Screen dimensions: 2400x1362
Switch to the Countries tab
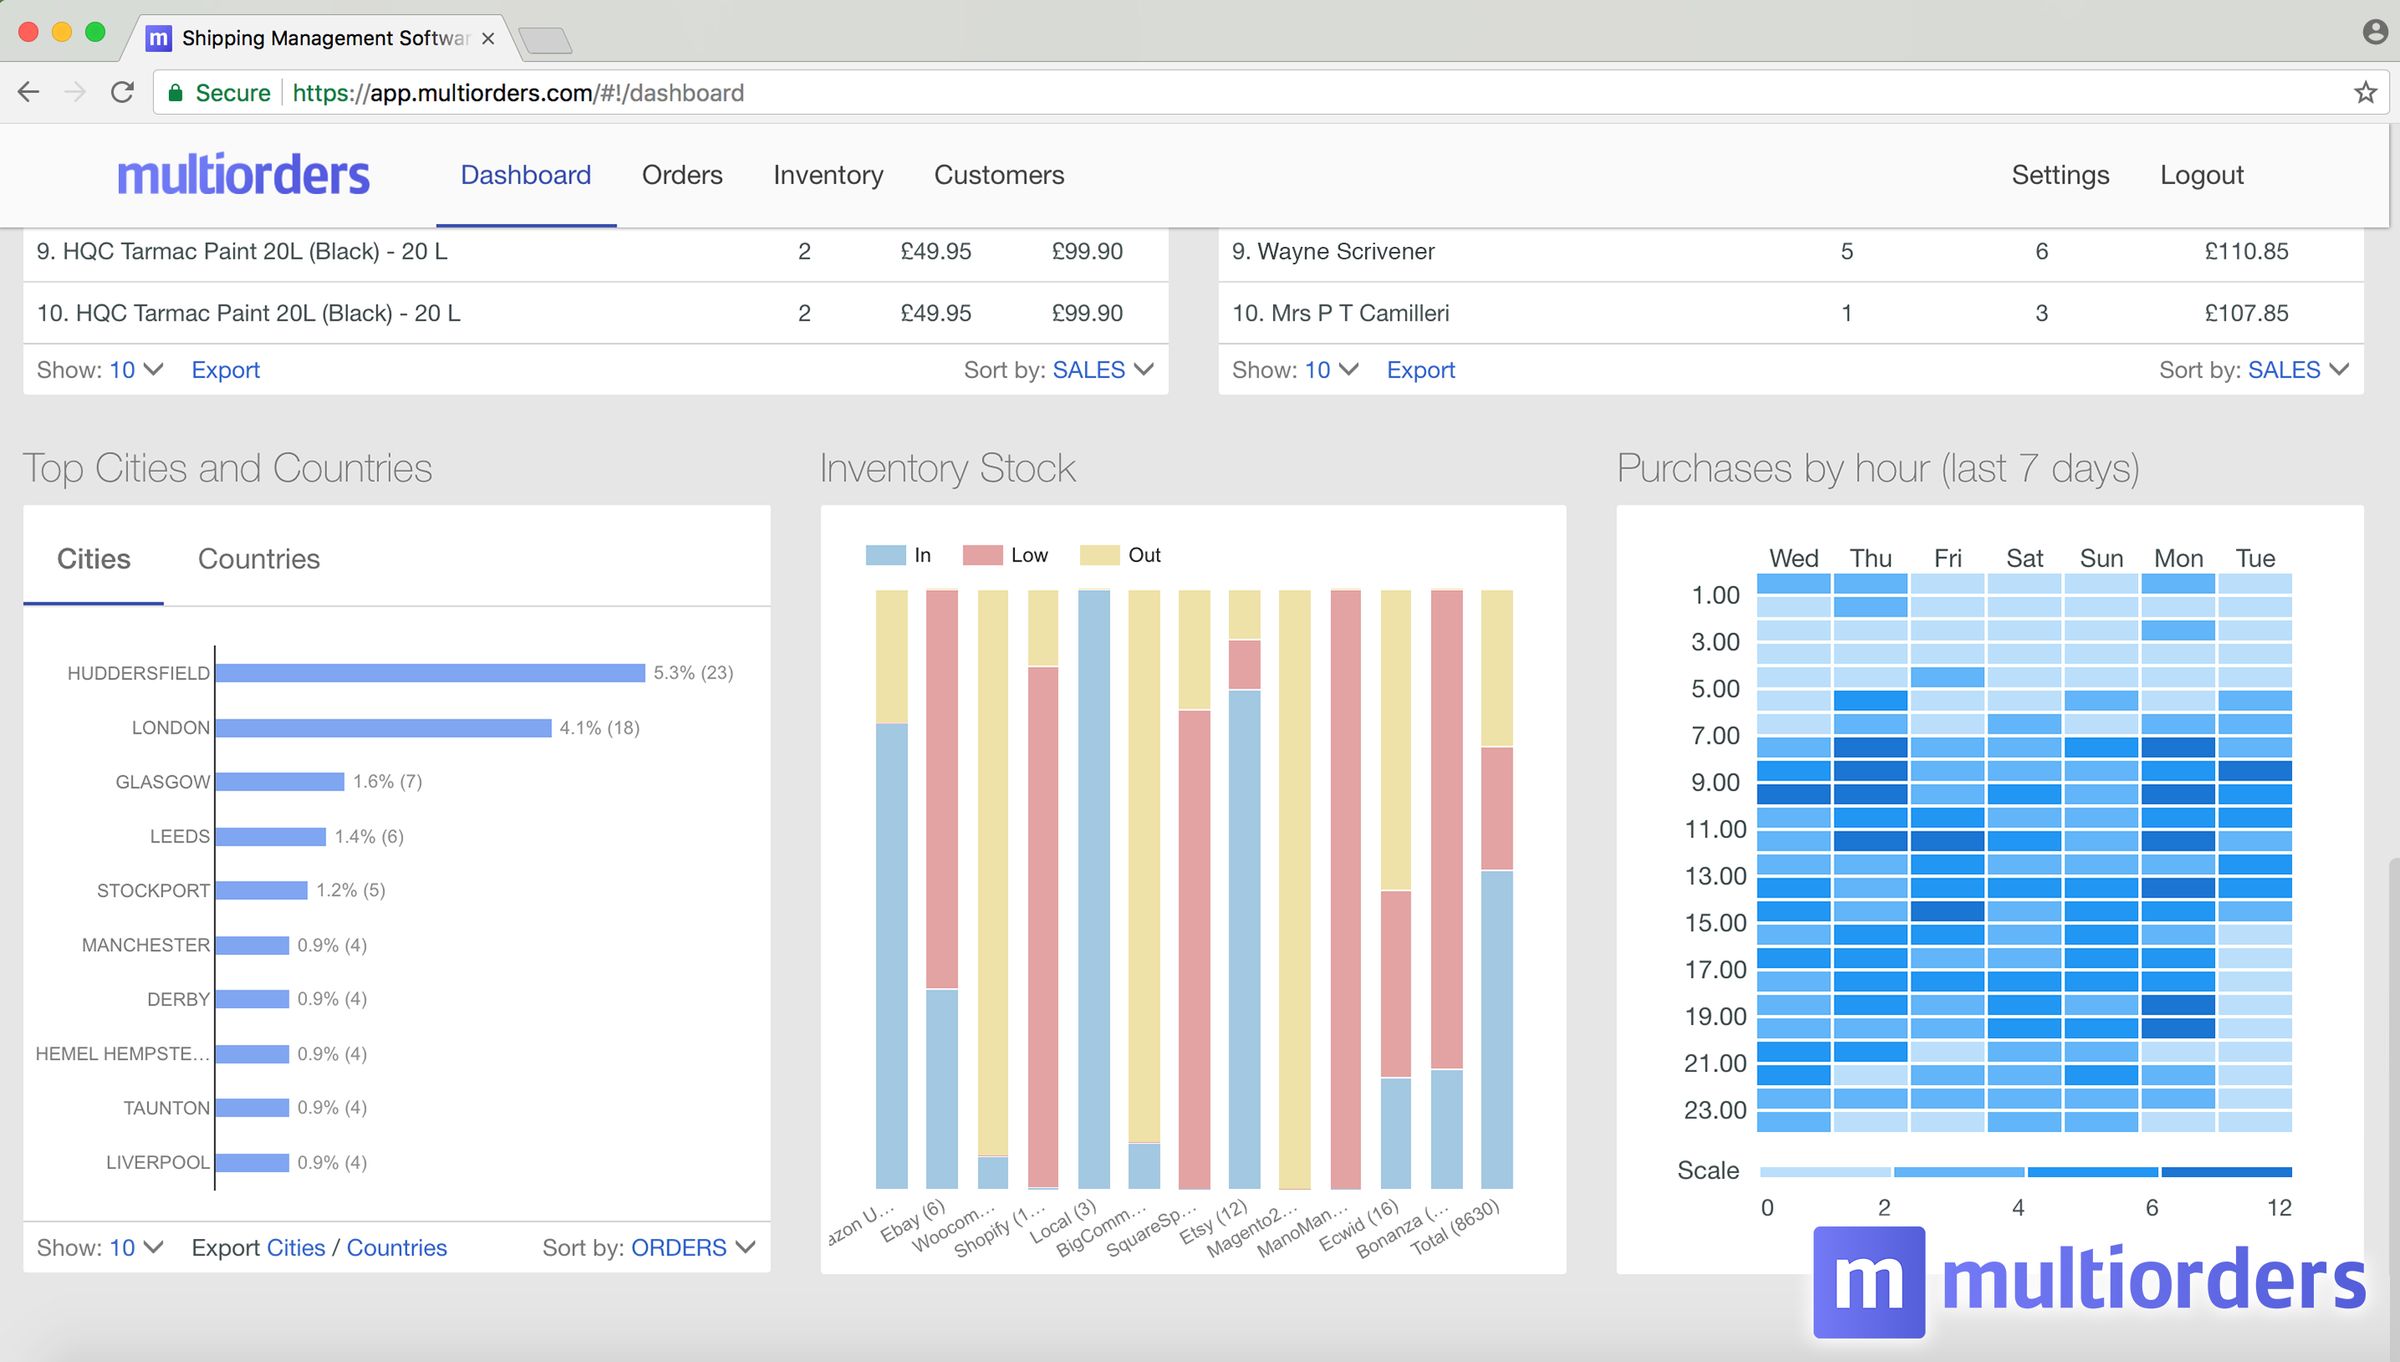259,558
